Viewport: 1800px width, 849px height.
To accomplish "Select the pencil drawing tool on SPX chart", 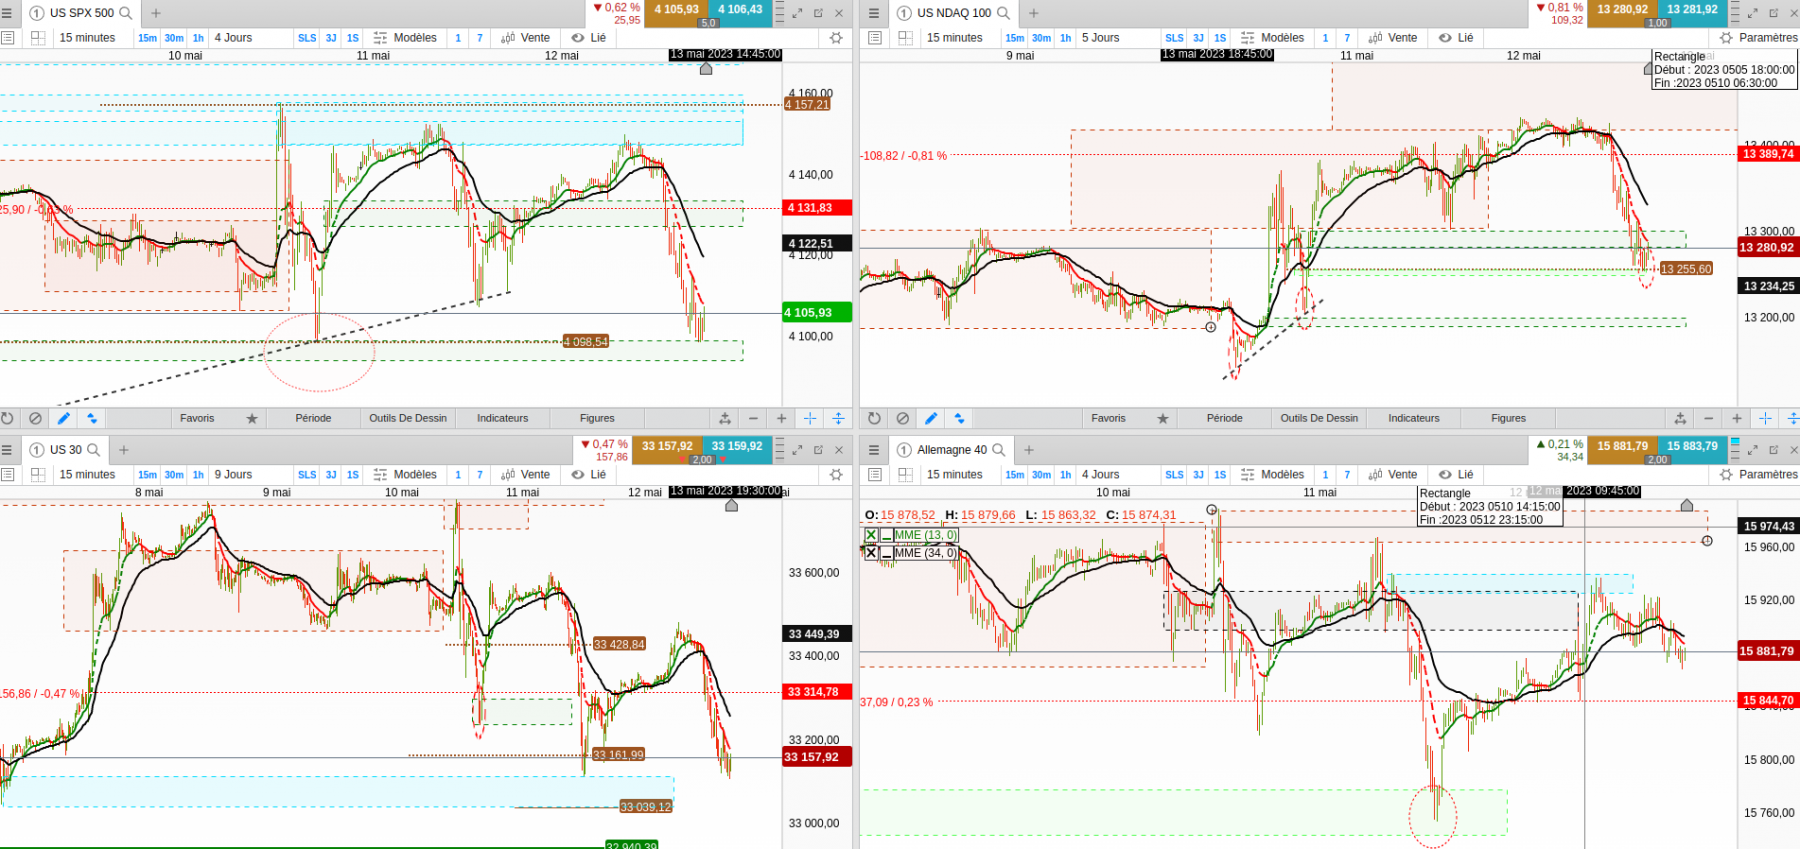I will (64, 418).
